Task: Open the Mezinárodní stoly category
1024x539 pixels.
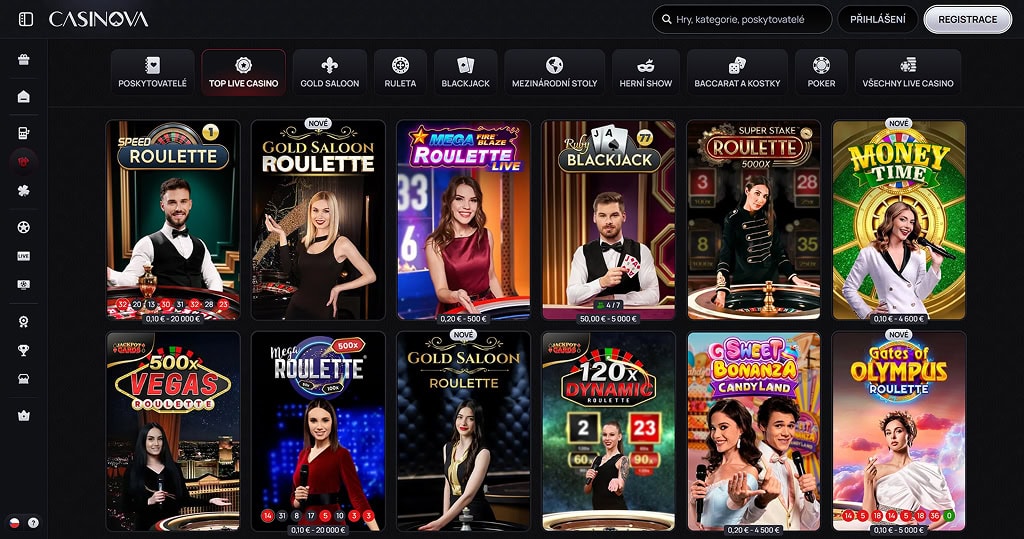Action: (x=554, y=73)
